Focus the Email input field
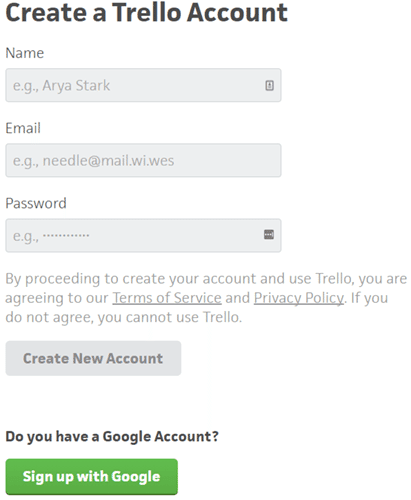The width and height of the screenshot is (411, 500). (143, 160)
